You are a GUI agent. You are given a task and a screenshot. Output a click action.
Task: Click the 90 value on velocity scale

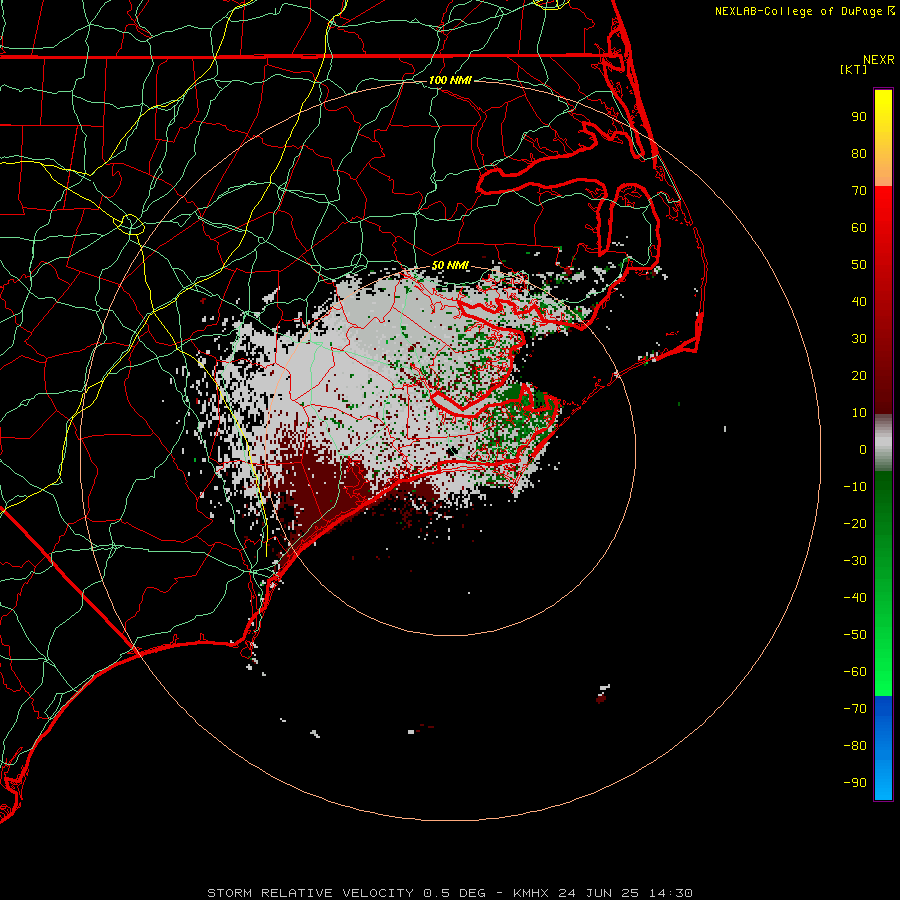point(859,117)
